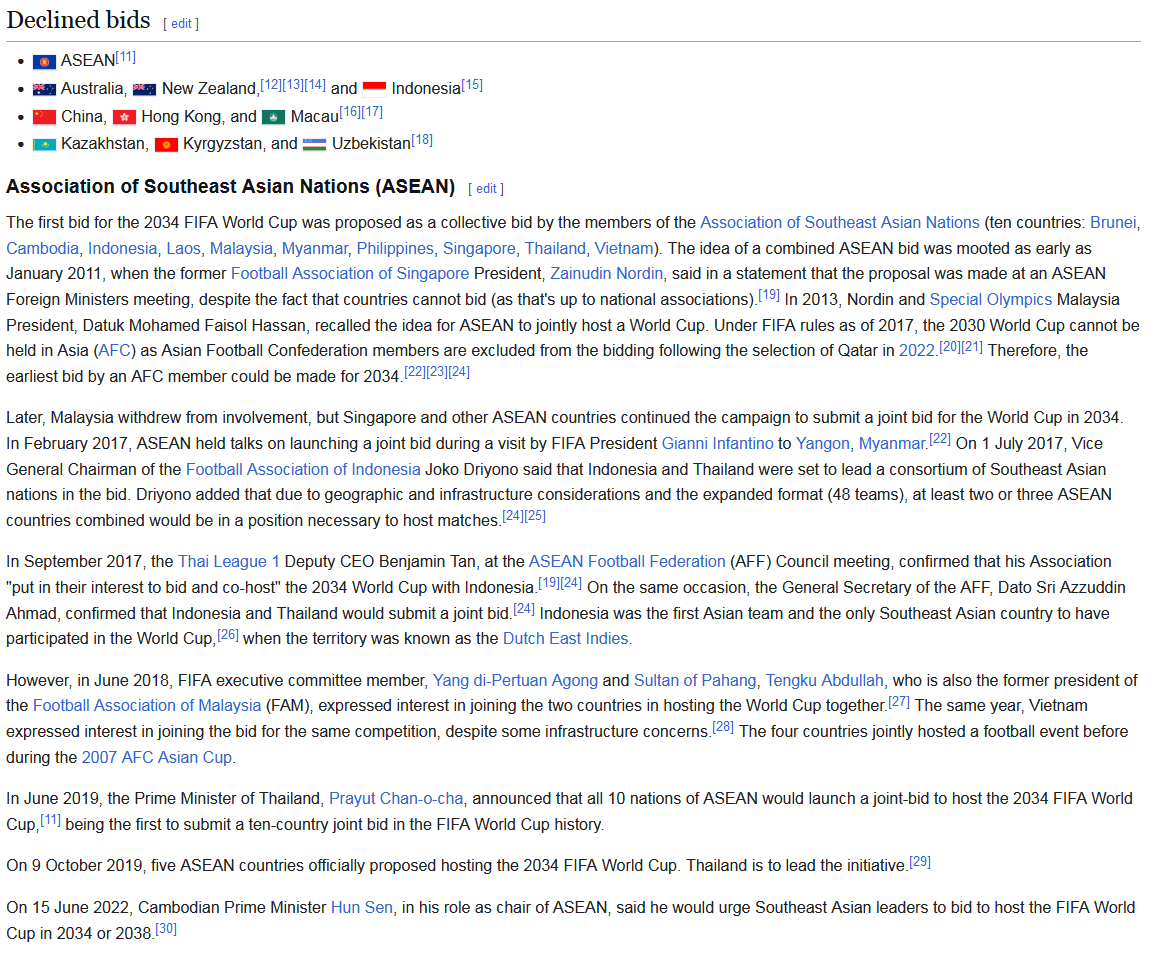Open citation [13] after New Zealand
This screenshot has width=1154, height=961.
pos(293,85)
